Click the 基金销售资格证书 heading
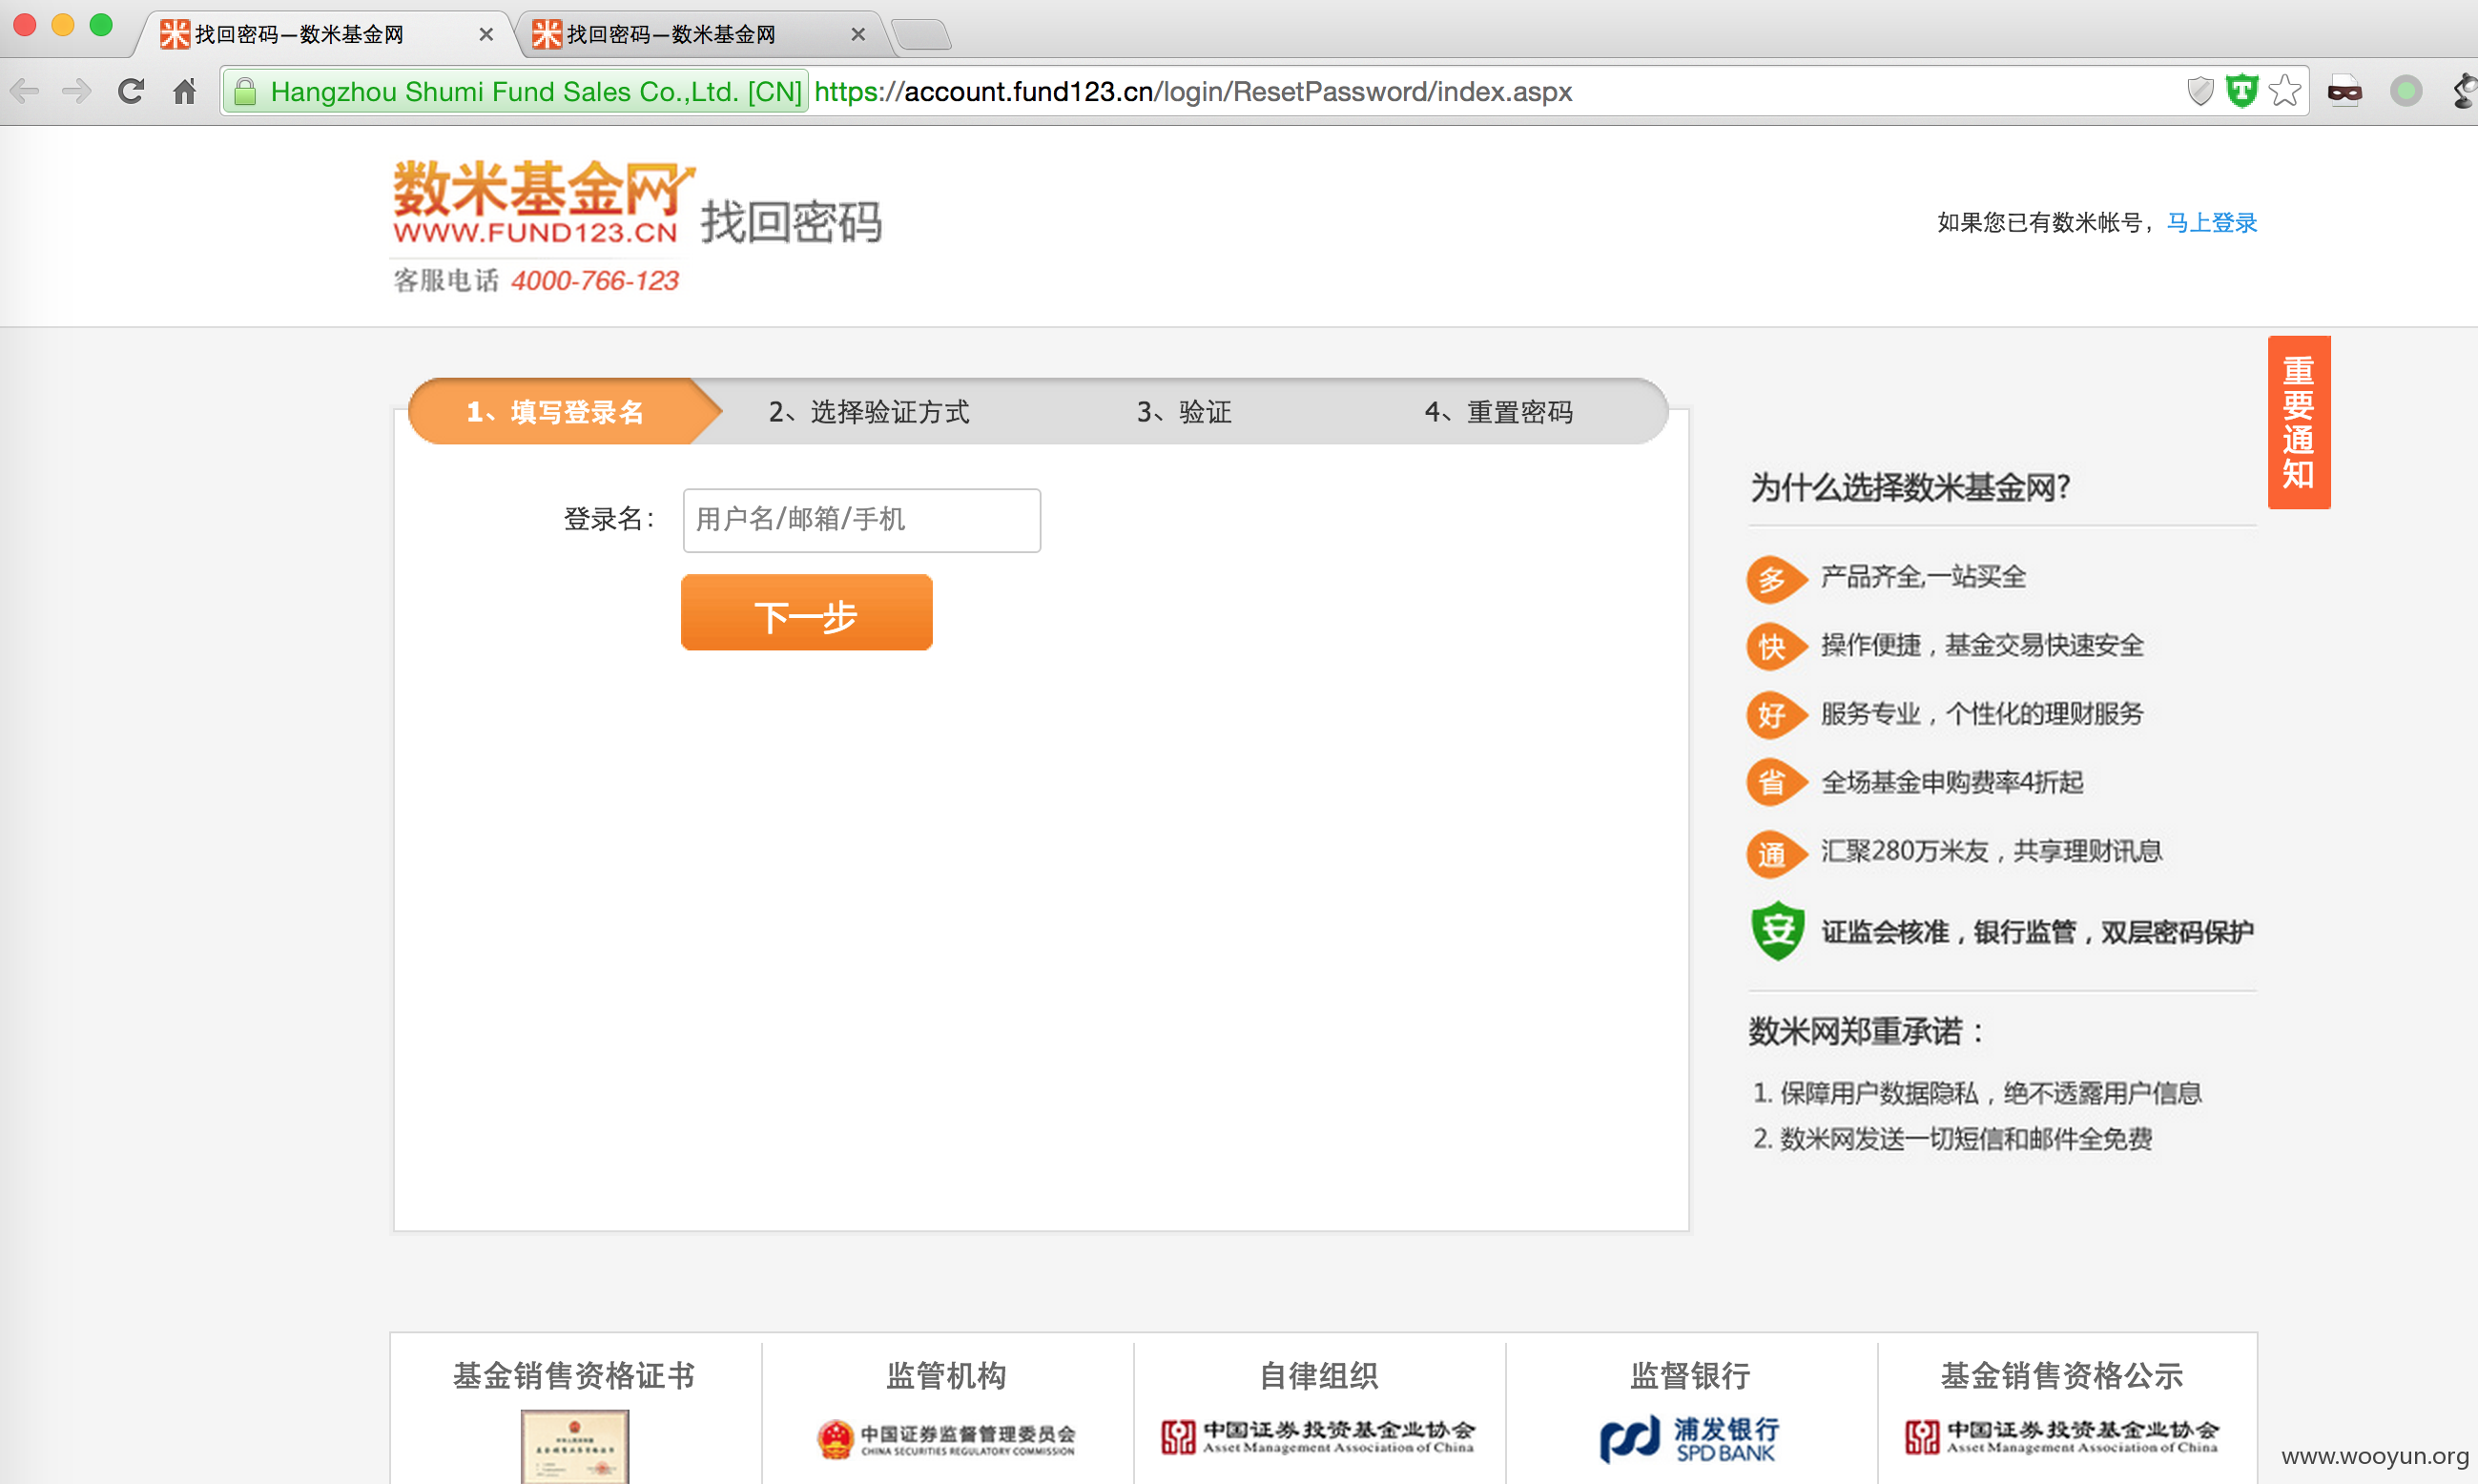 click(574, 1376)
